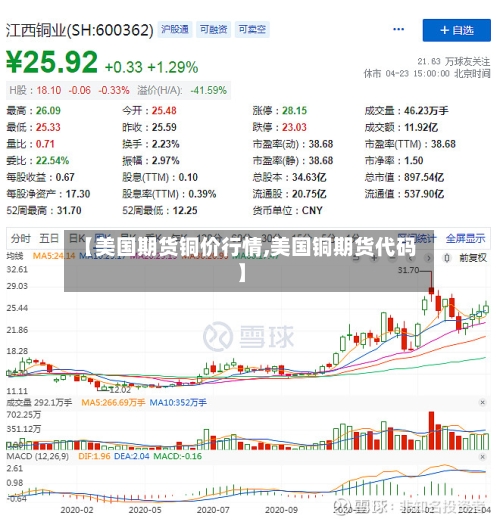Click the settings icon left of 前复权
Screen dimensions: 500x522
[447, 258]
